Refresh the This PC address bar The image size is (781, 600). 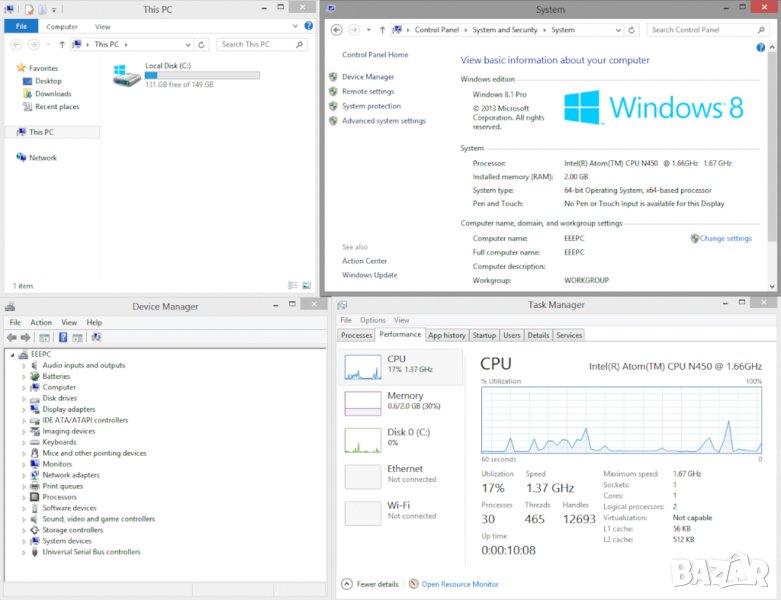coord(203,45)
